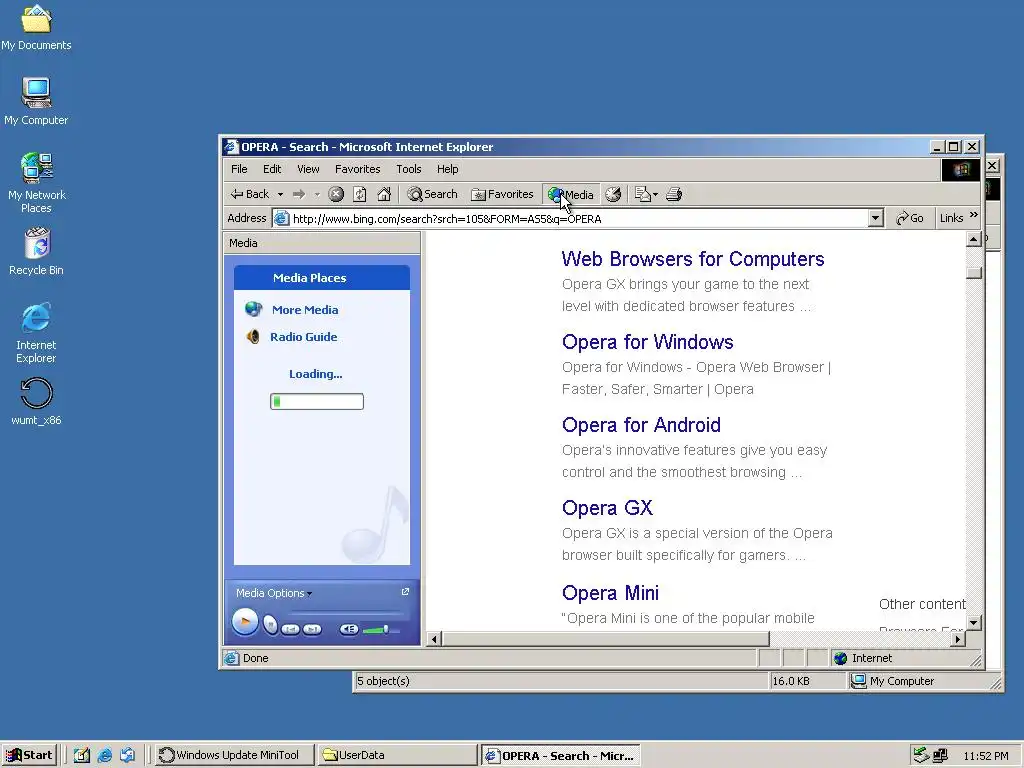Toggle the Media pane toolbar button
This screenshot has width=1024, height=768.
pos(571,194)
